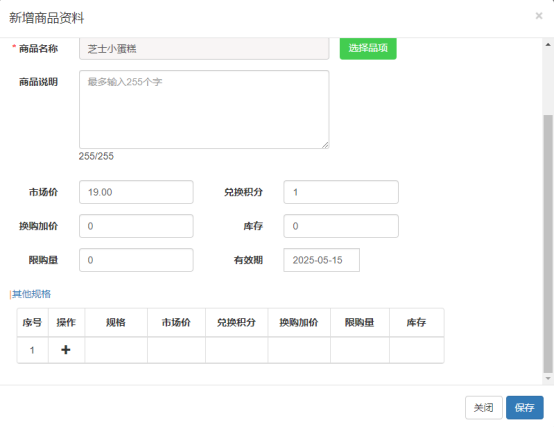Click the 选择品项 green button
Screen dimensions: 554x427
[368, 48]
